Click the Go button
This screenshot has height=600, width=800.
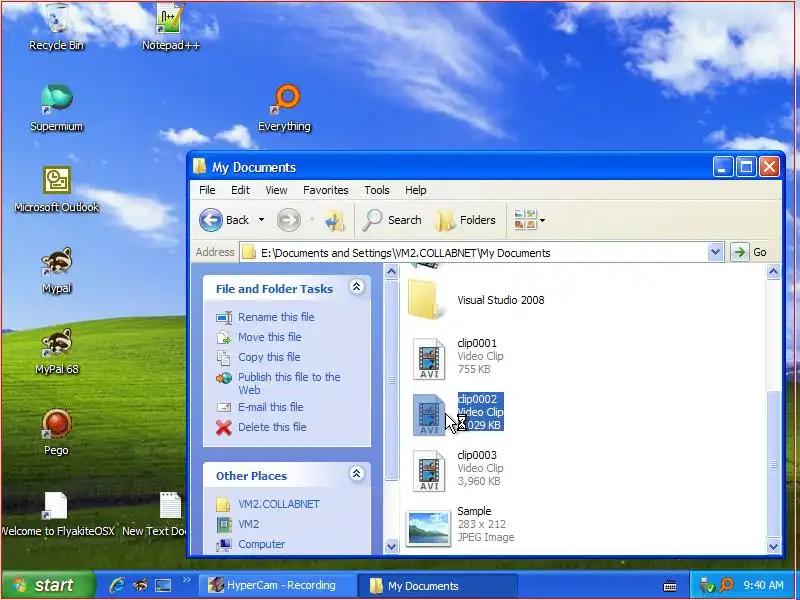(749, 252)
